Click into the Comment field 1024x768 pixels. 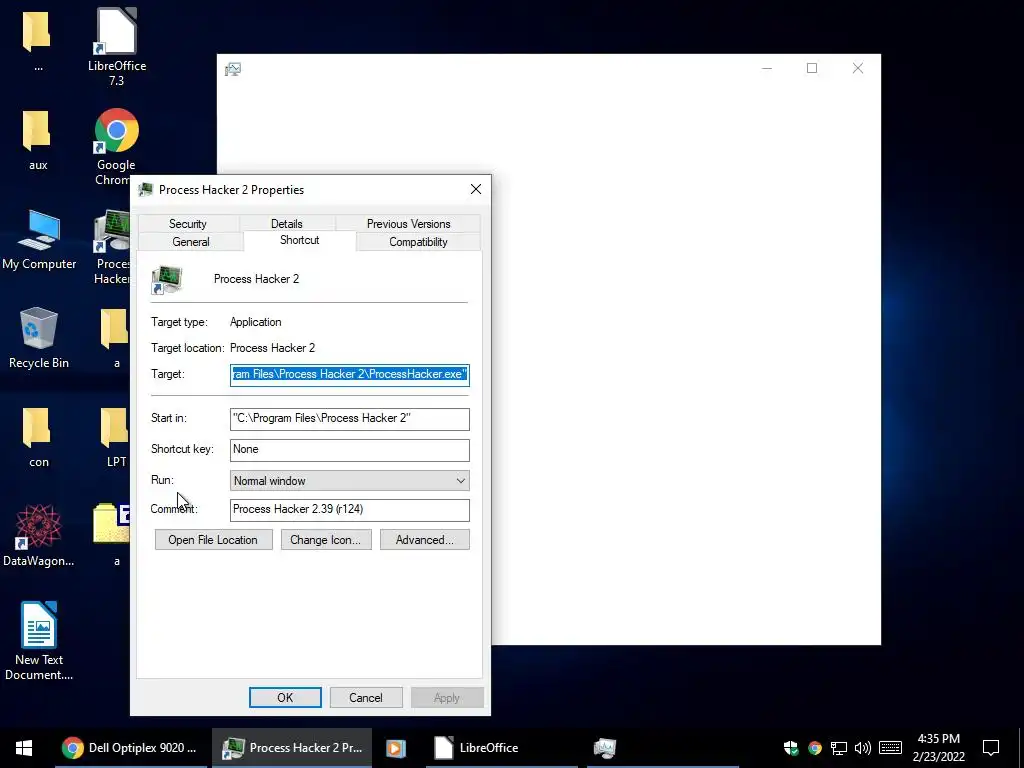click(x=349, y=510)
